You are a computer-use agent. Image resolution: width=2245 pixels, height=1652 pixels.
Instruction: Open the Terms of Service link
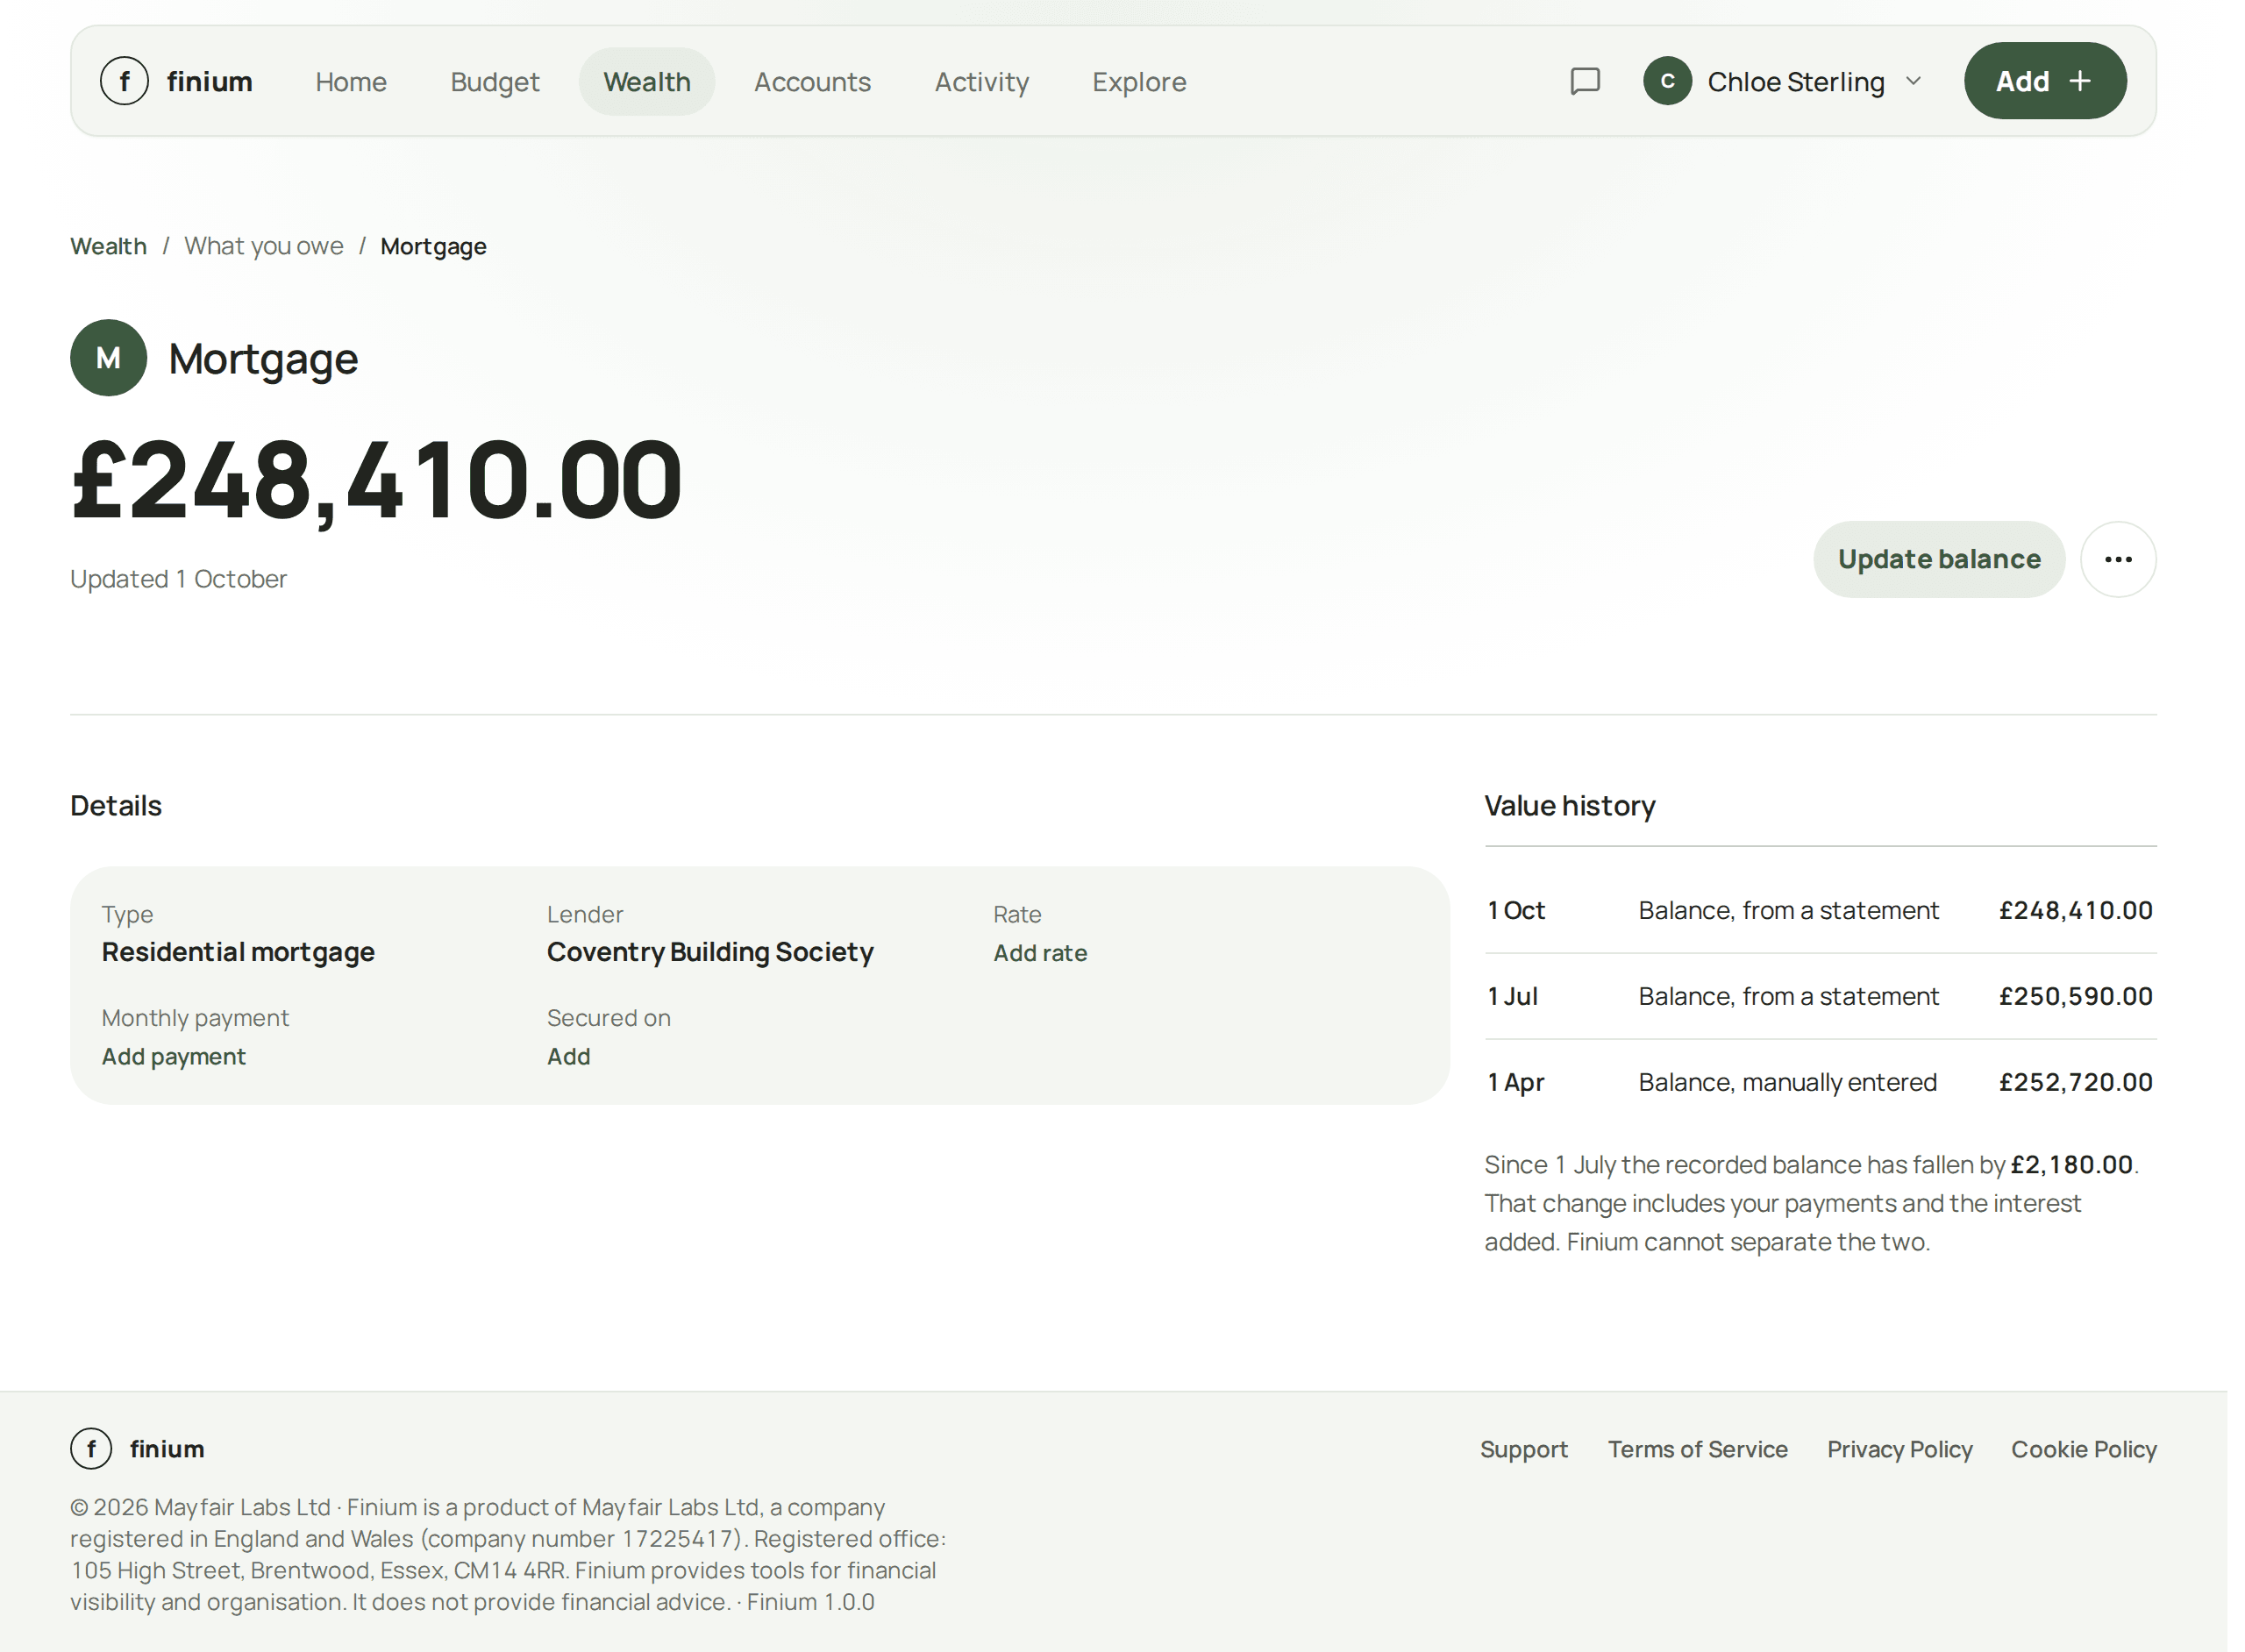1697,1449
